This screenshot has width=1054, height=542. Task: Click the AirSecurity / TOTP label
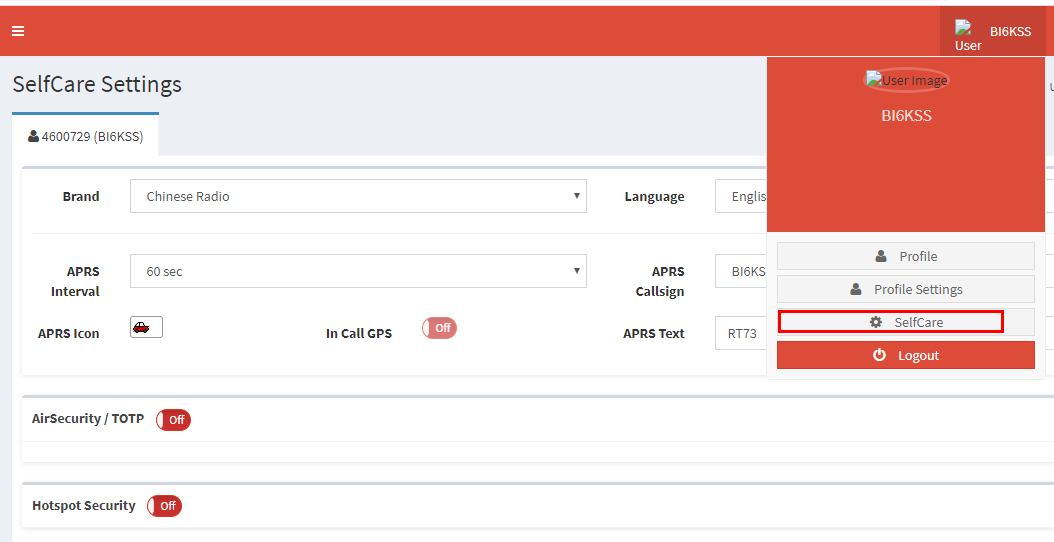coord(88,418)
